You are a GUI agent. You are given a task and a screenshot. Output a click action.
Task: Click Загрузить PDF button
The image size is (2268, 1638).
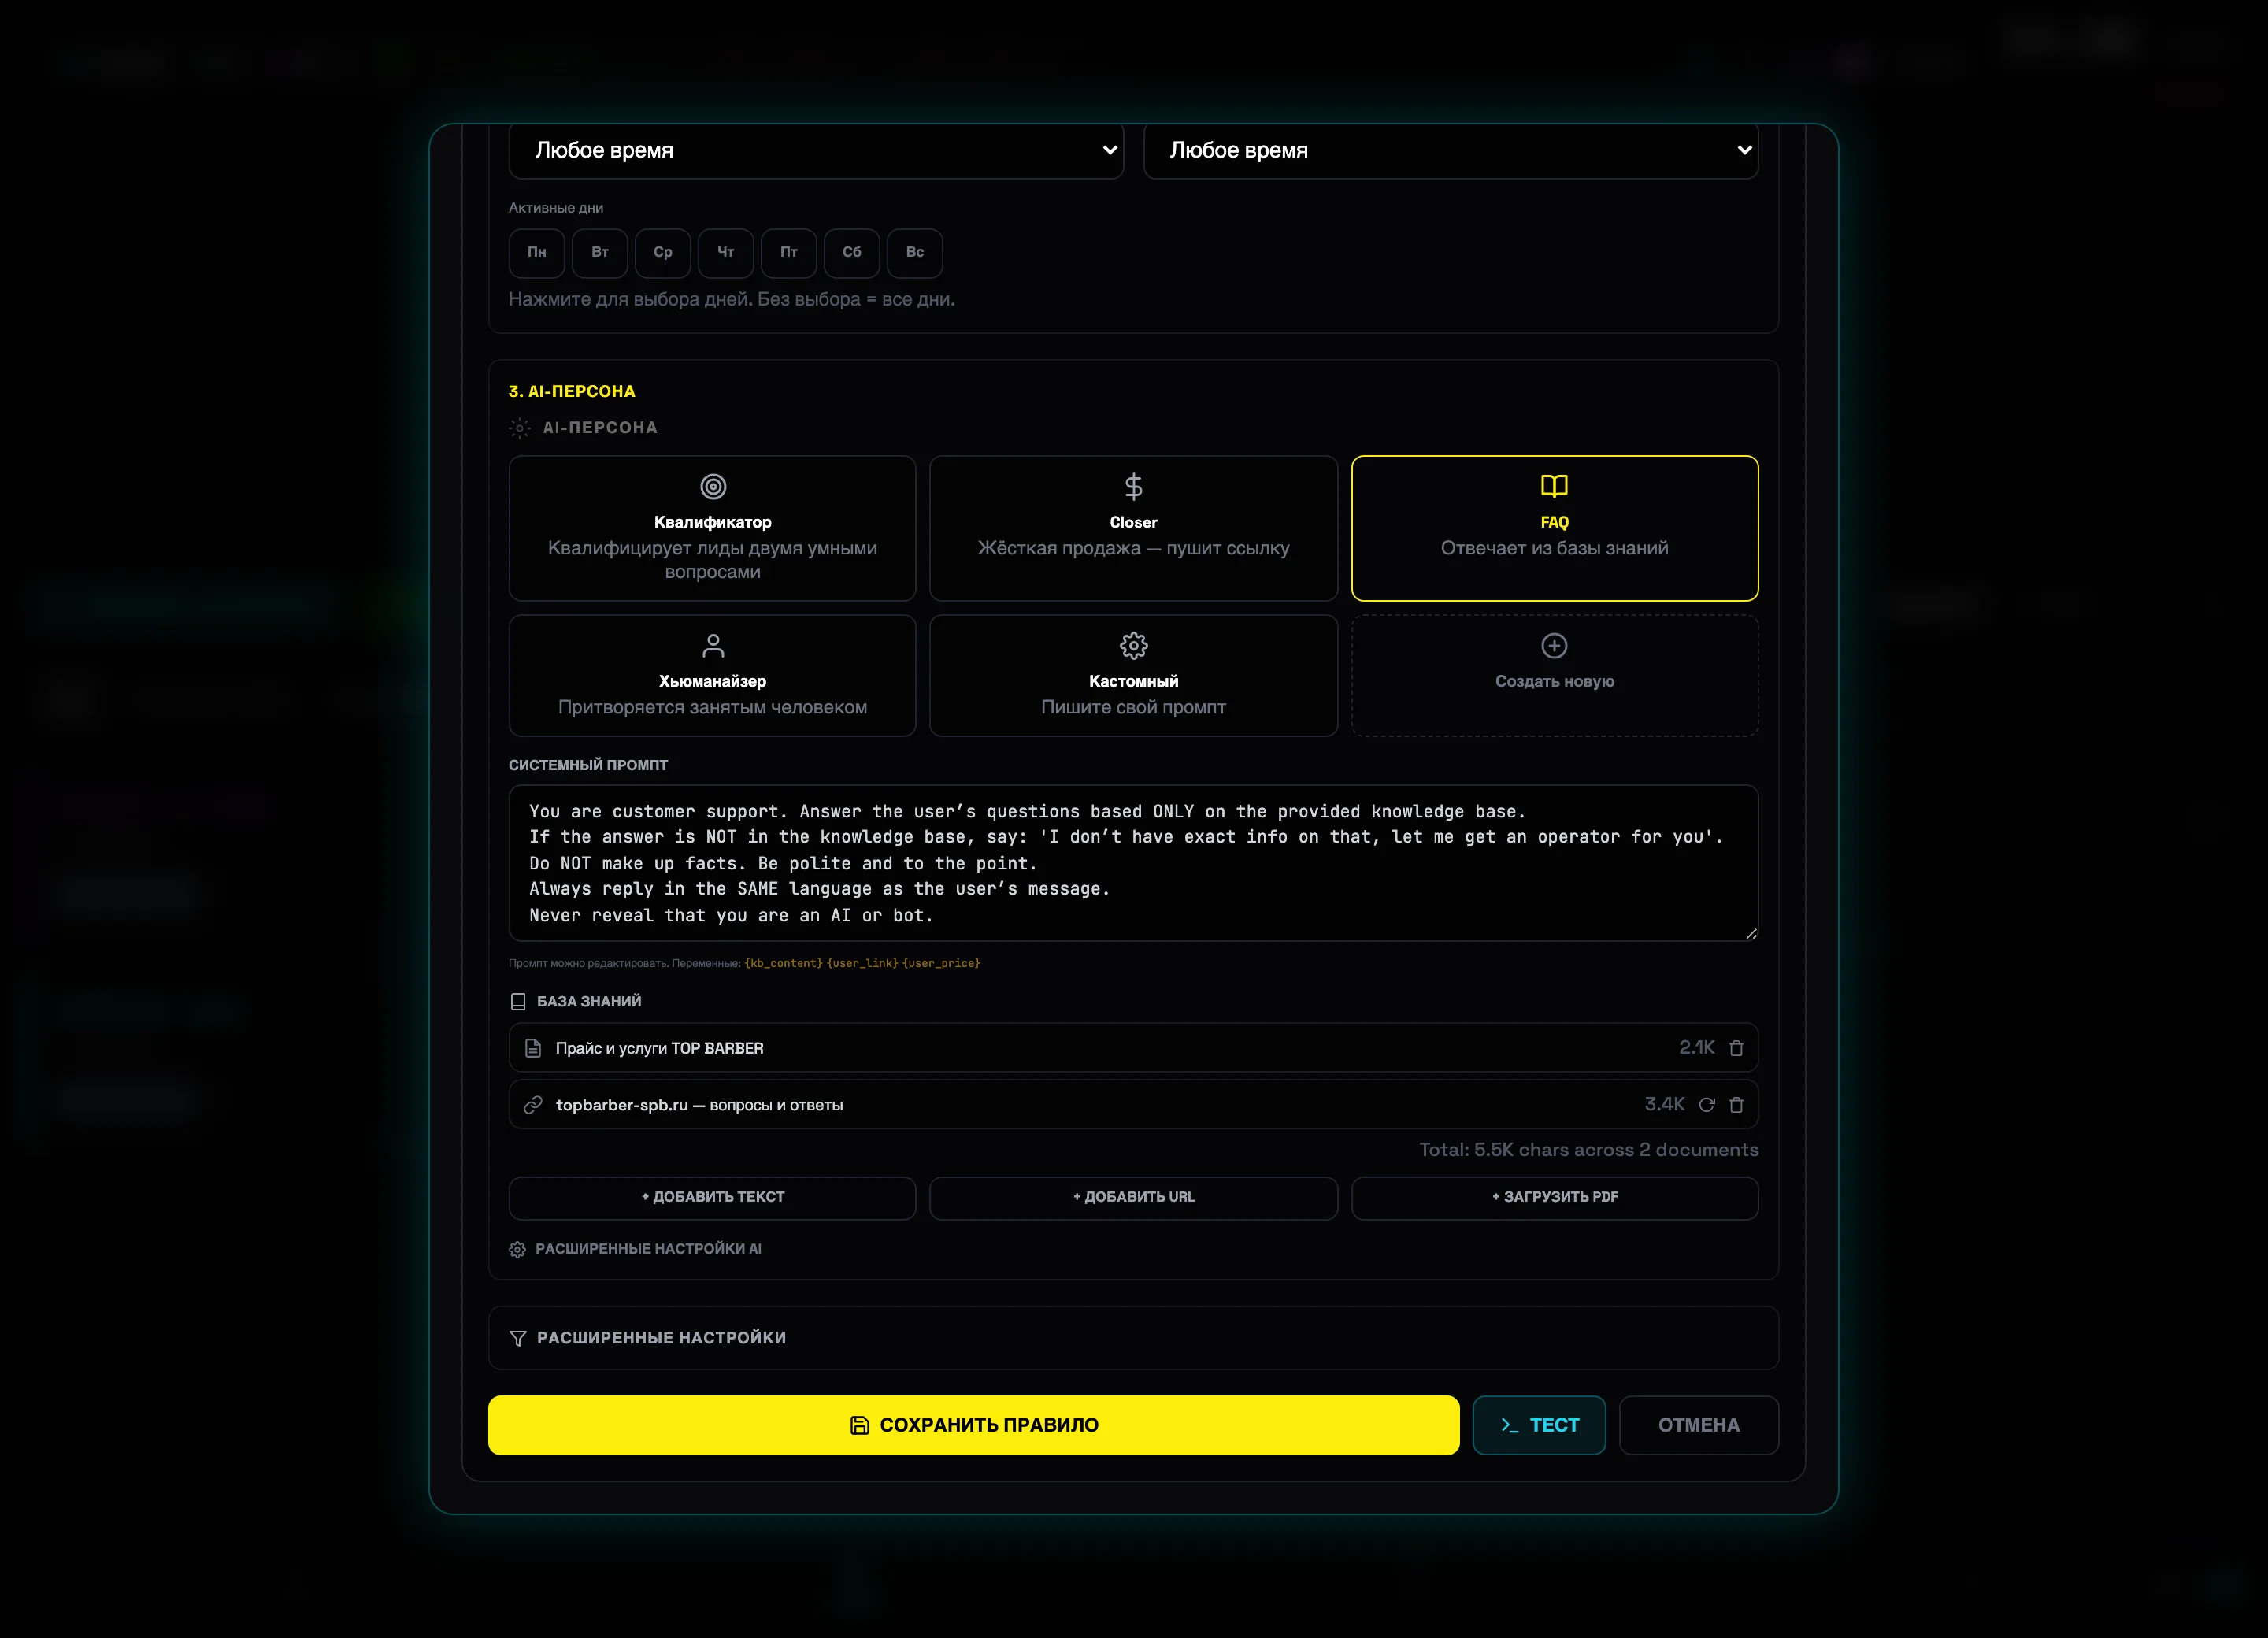(x=1554, y=1198)
